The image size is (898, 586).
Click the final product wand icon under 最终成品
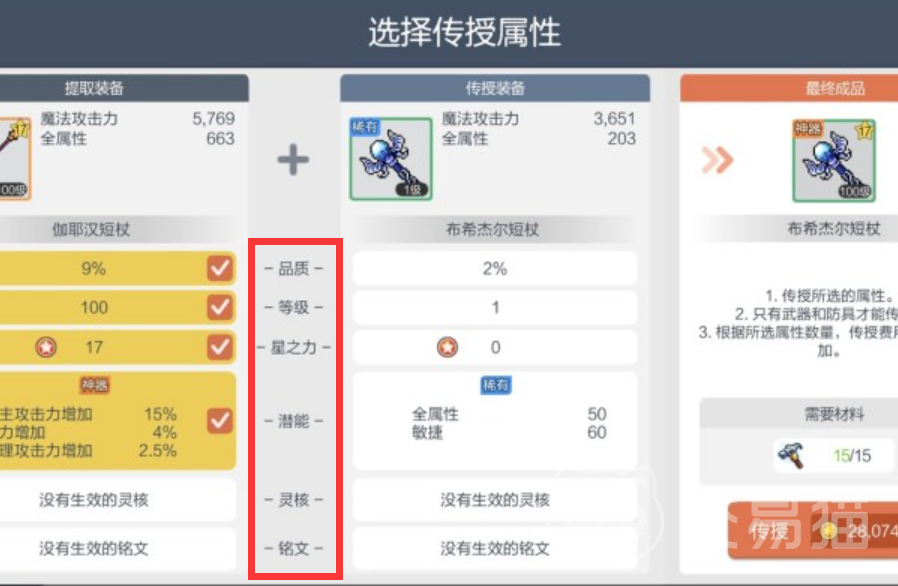[x=834, y=160]
